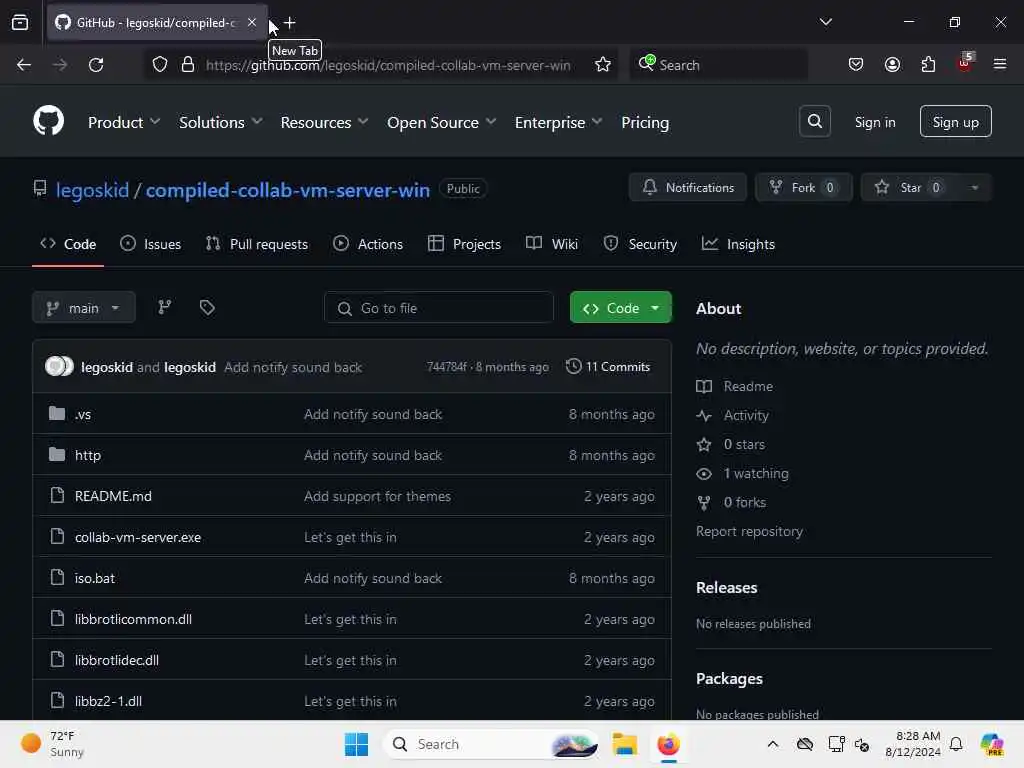Switch to the Insights tab
The image size is (1024, 768).
[738, 244]
